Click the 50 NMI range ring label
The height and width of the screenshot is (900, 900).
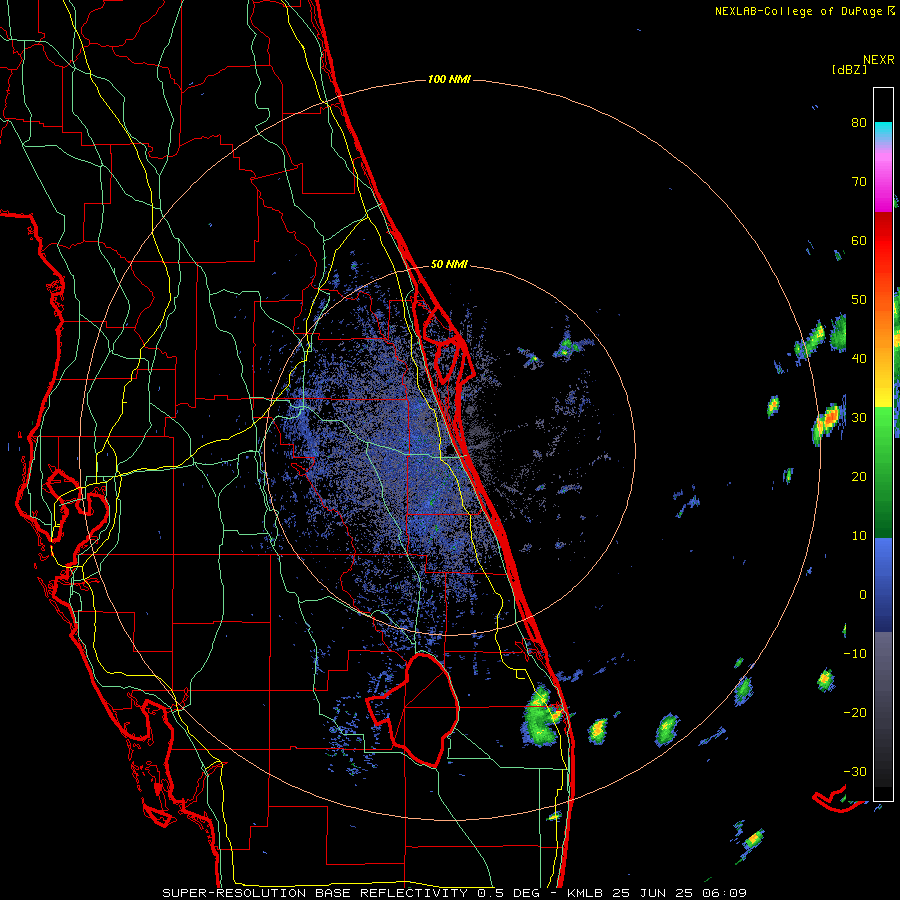[x=449, y=265]
